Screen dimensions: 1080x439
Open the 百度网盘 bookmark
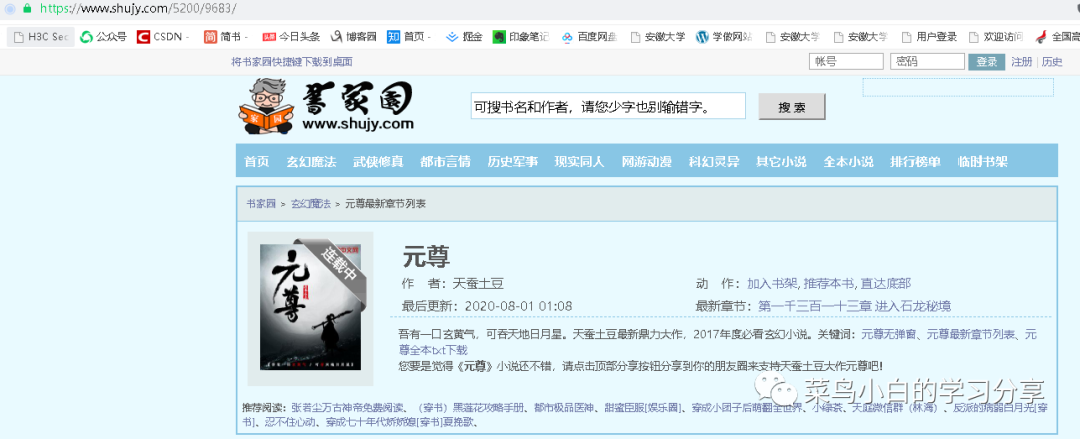click(x=590, y=37)
